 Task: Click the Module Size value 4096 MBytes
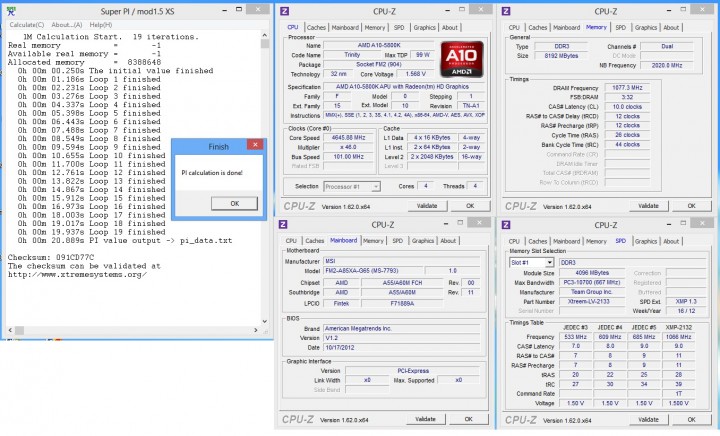pos(591,273)
